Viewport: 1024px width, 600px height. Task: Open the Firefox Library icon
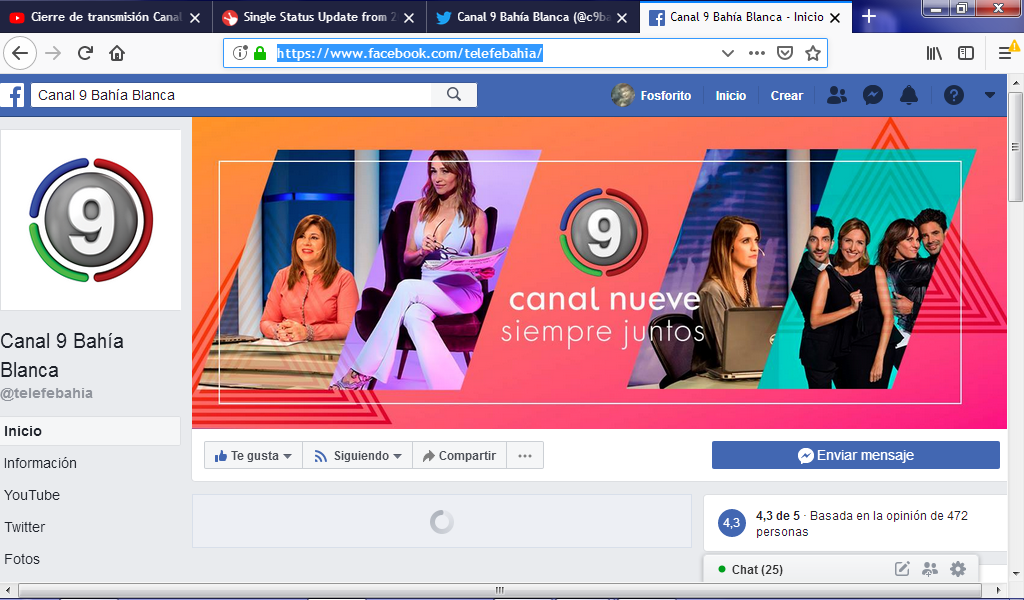(934, 54)
